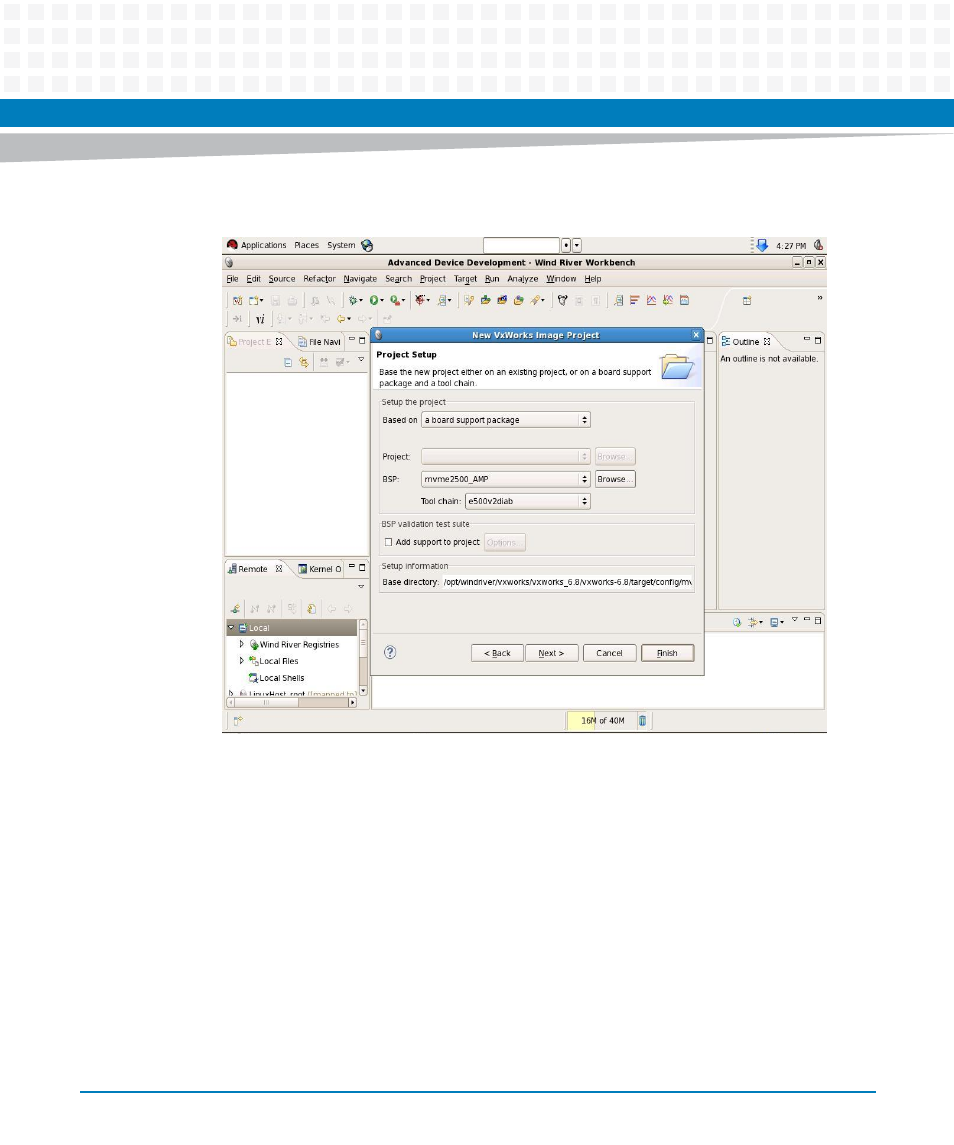Open the Based on dropdown
The image size is (954, 1145).
pyautogui.click(x=505, y=420)
